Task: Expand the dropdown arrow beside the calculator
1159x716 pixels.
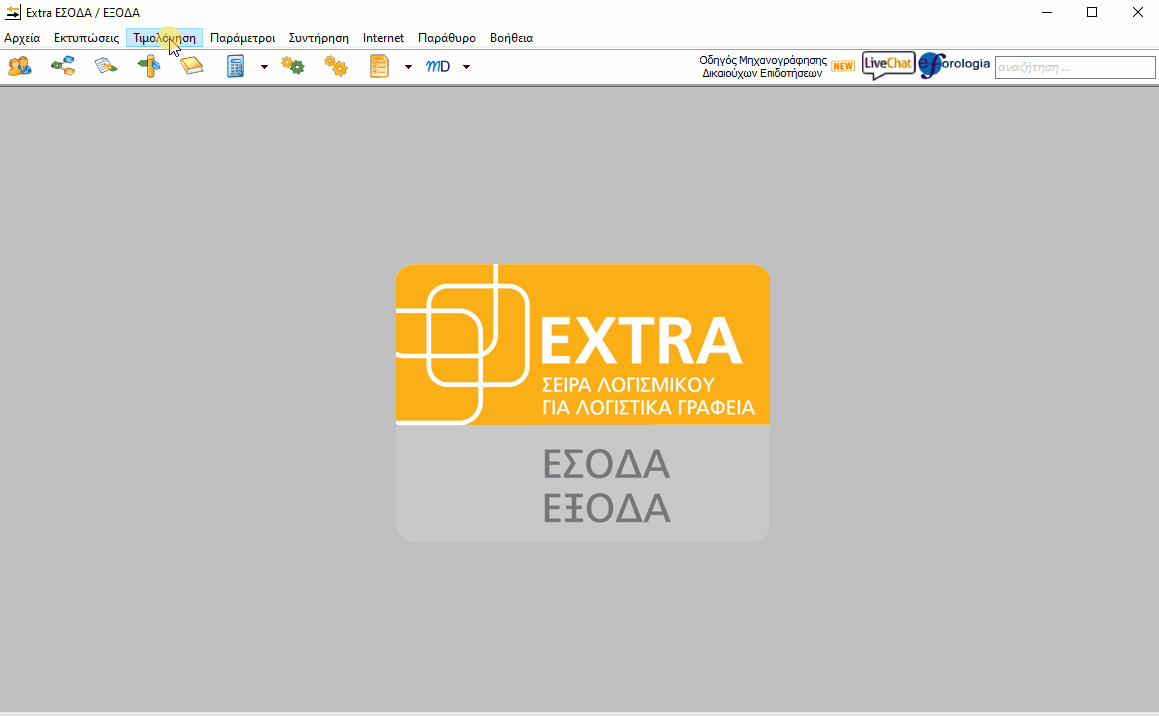Action: pos(264,67)
